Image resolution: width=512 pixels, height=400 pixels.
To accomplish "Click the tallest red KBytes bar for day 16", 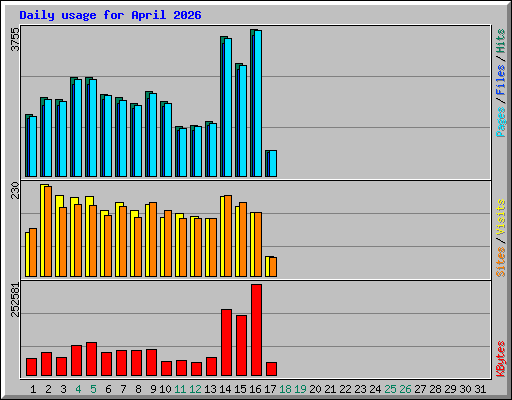I will [256, 330].
